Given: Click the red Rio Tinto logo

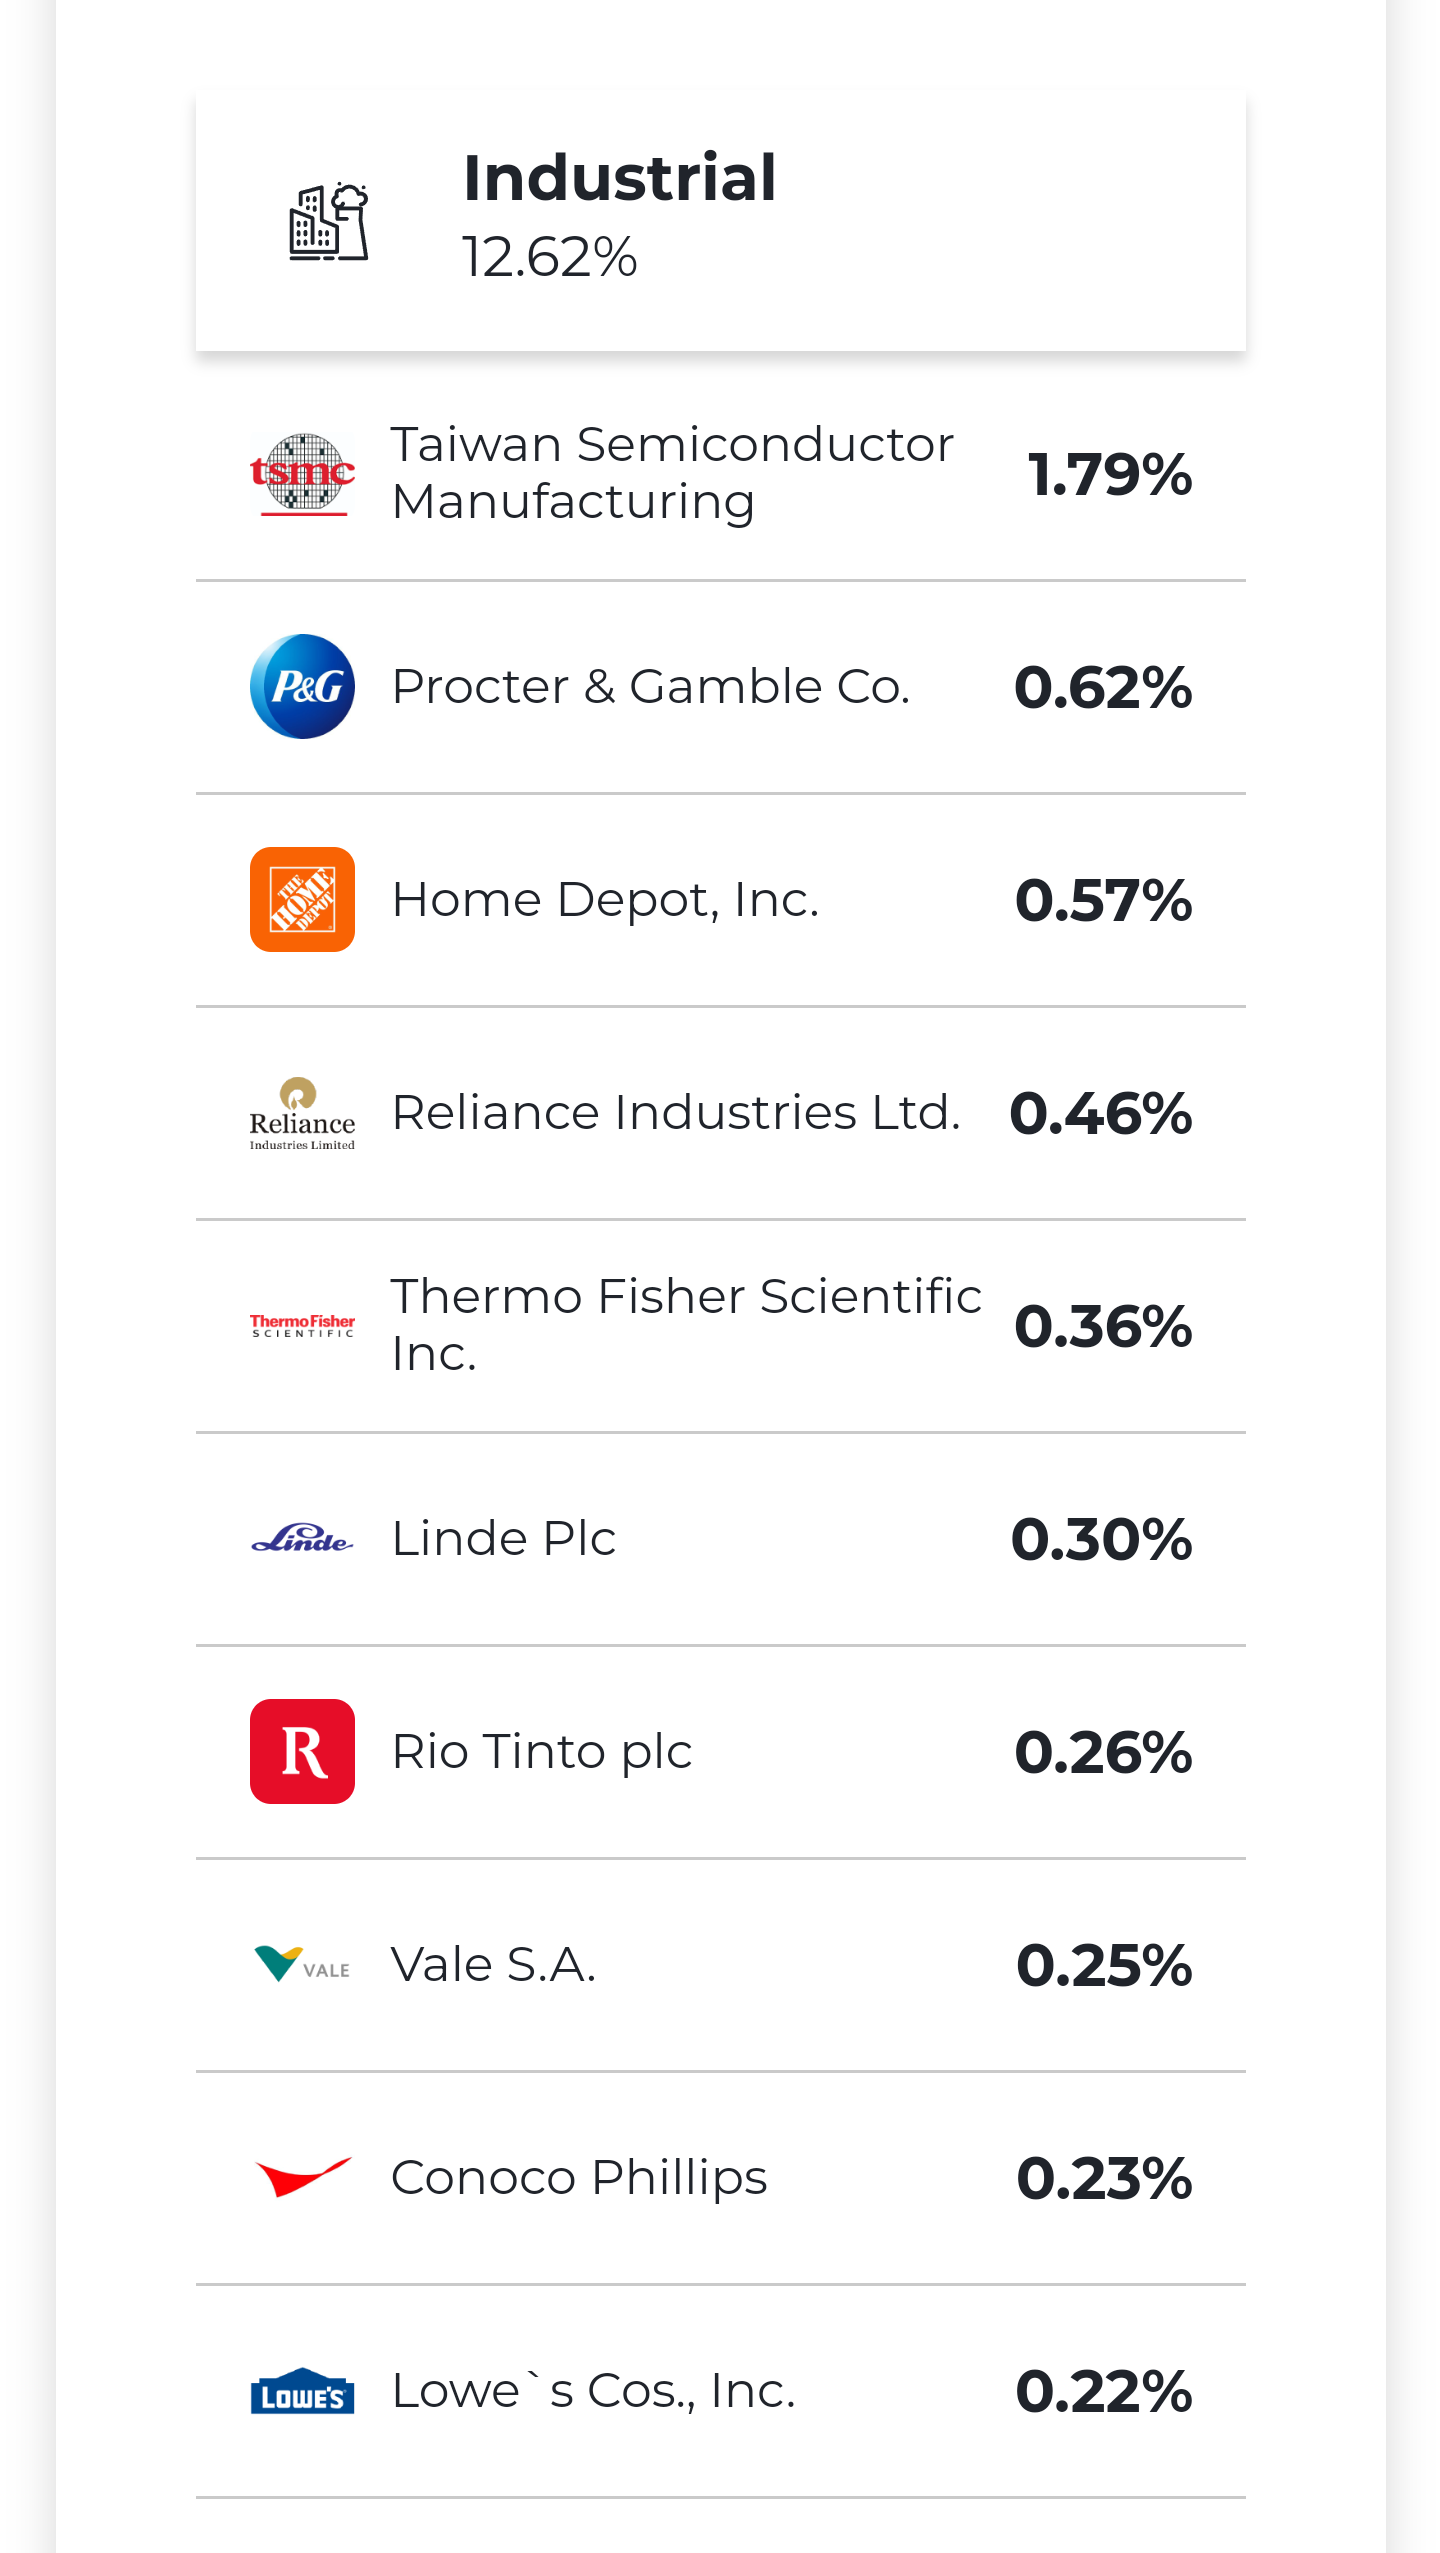Looking at the screenshot, I should (302, 1752).
